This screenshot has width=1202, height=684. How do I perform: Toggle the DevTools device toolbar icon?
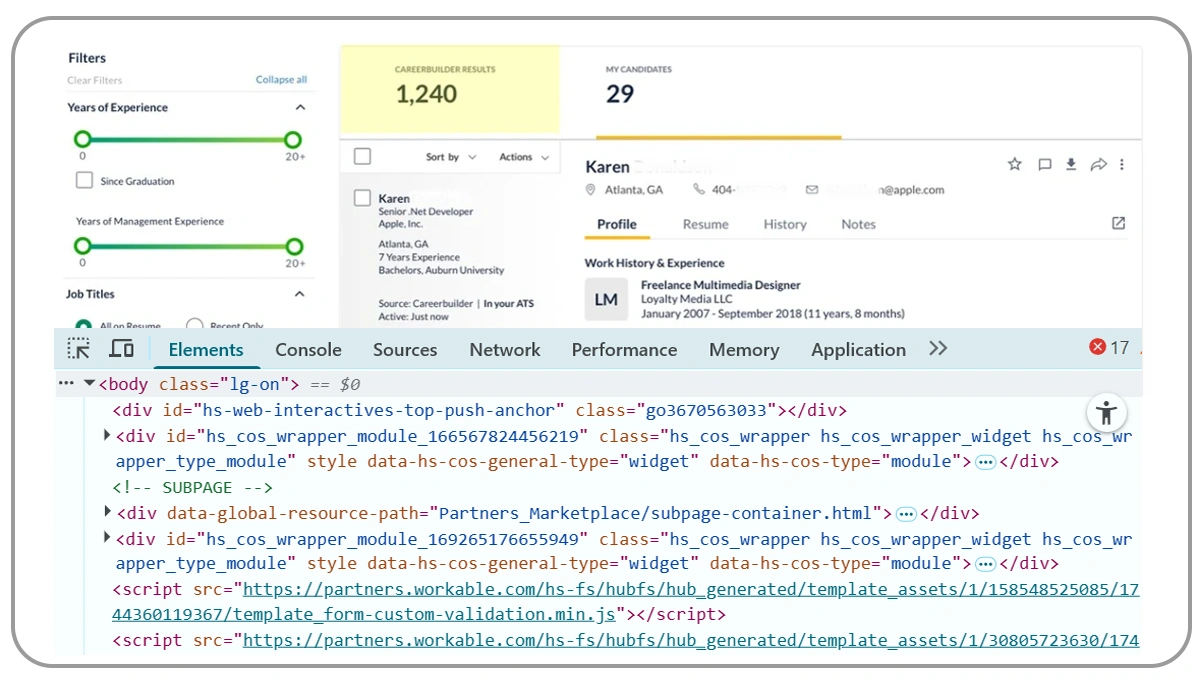(x=122, y=349)
